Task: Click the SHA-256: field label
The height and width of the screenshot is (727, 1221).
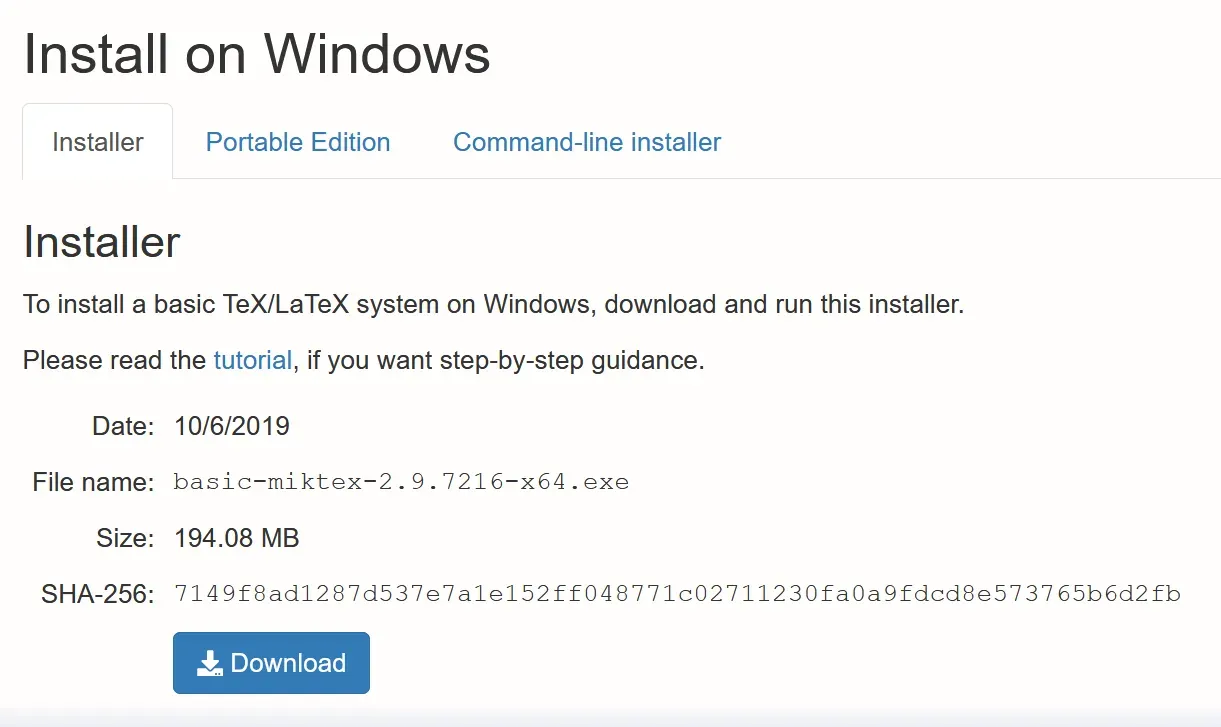Action: point(98,595)
